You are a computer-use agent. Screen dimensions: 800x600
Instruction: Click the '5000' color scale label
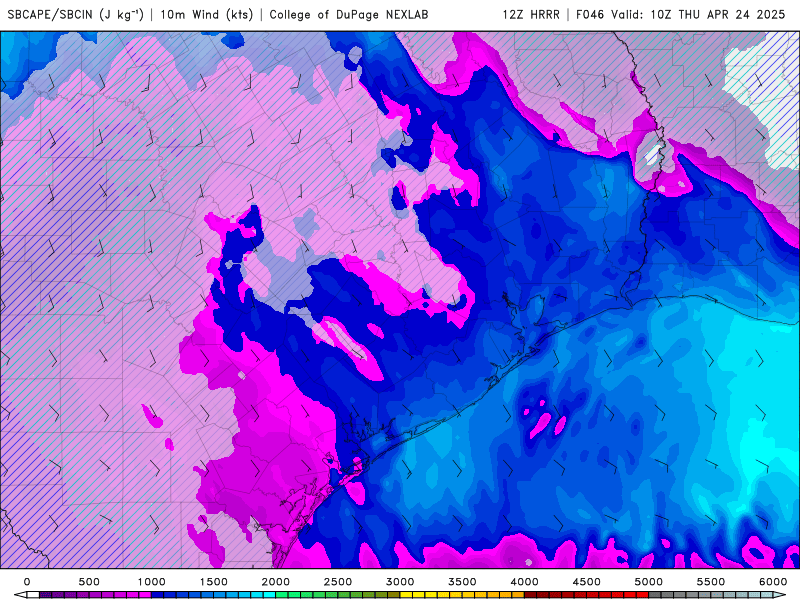point(649,582)
